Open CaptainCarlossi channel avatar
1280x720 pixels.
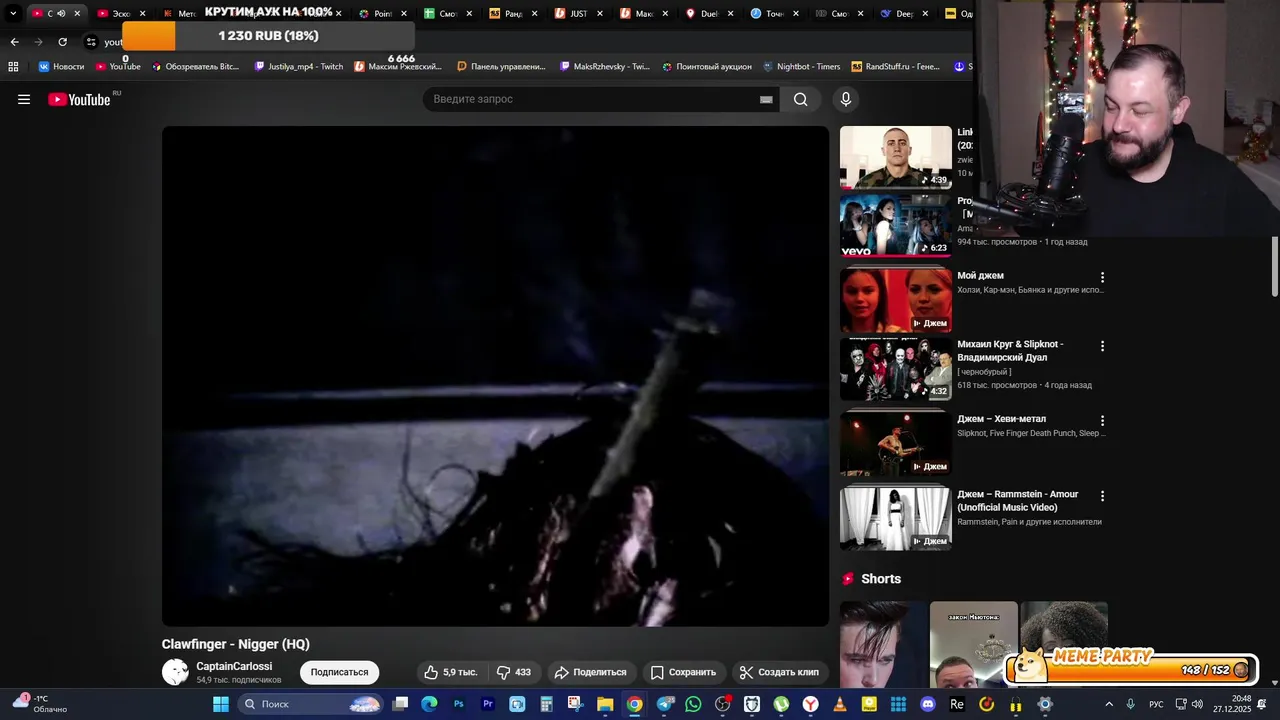click(x=175, y=672)
